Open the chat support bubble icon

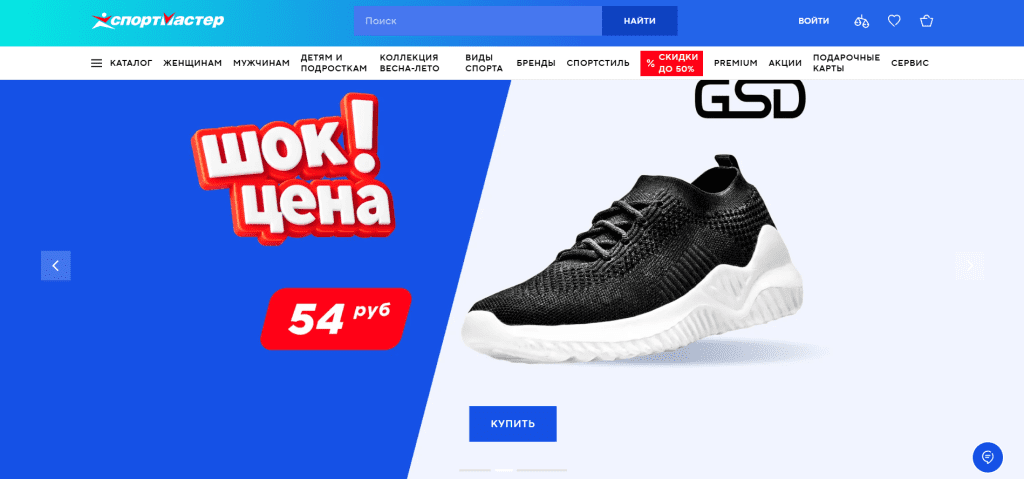987,457
